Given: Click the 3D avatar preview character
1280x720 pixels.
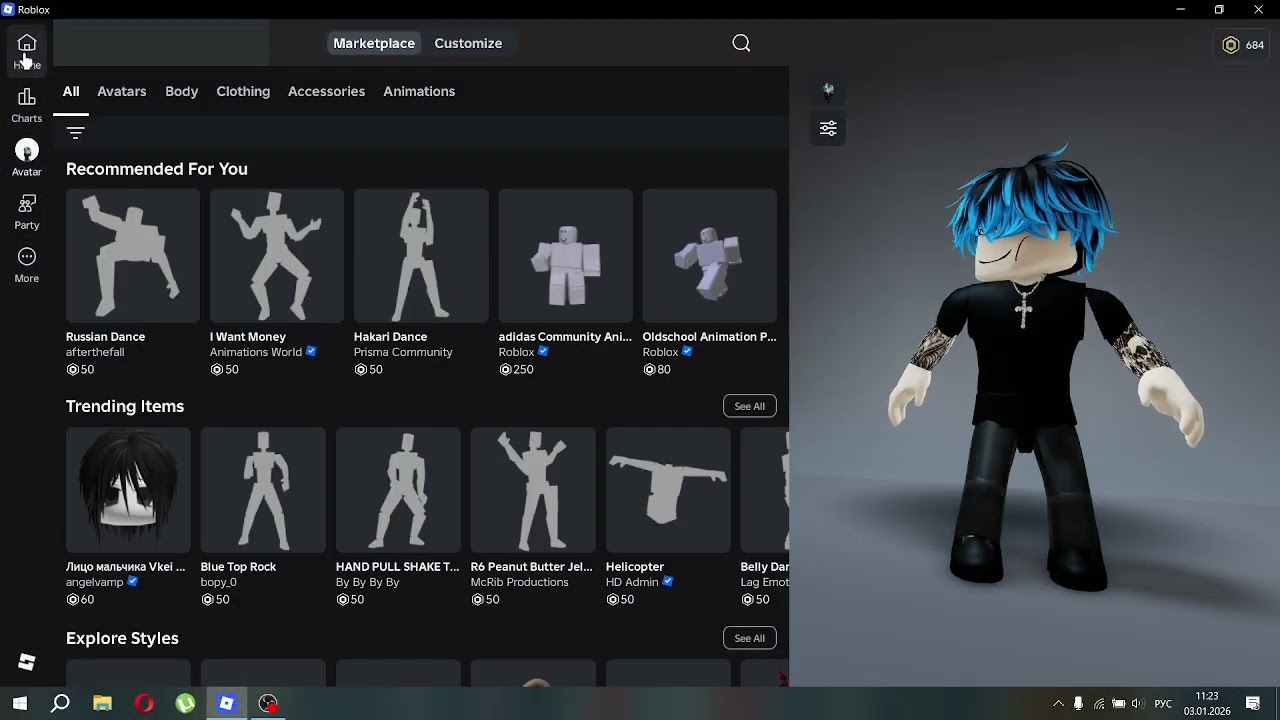Looking at the screenshot, I should (x=1045, y=370).
